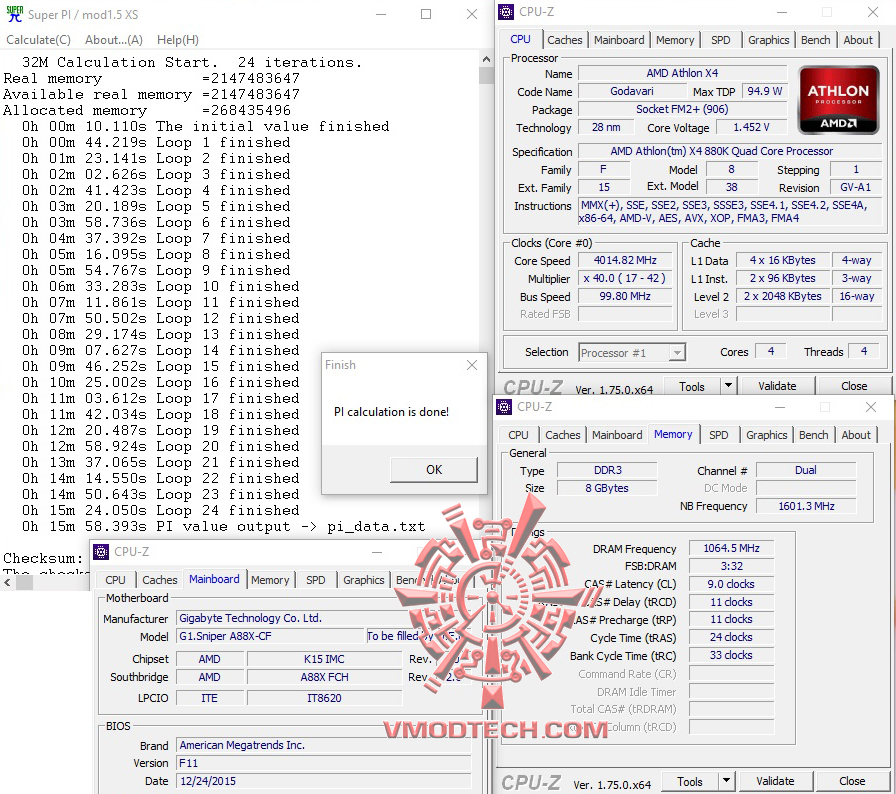Image resolution: width=896 pixels, height=794 pixels.
Task: Switch to Graphics tab in Memory CPU-Z window
Action: (x=767, y=435)
